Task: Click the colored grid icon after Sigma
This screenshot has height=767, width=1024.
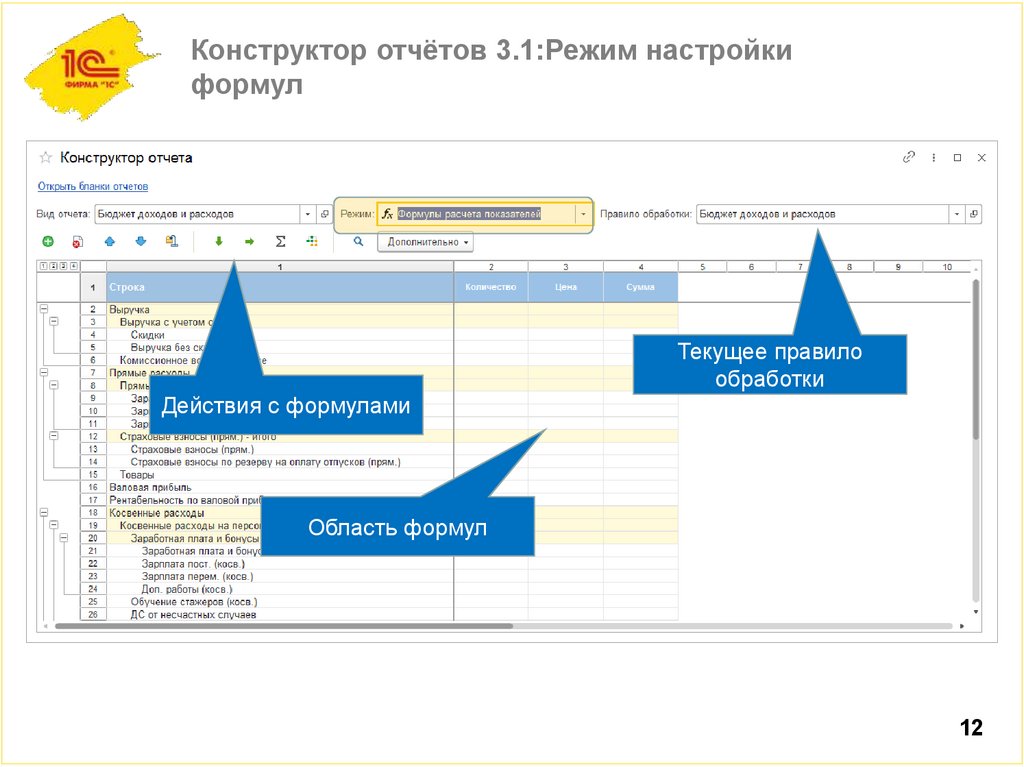Action: pos(312,241)
